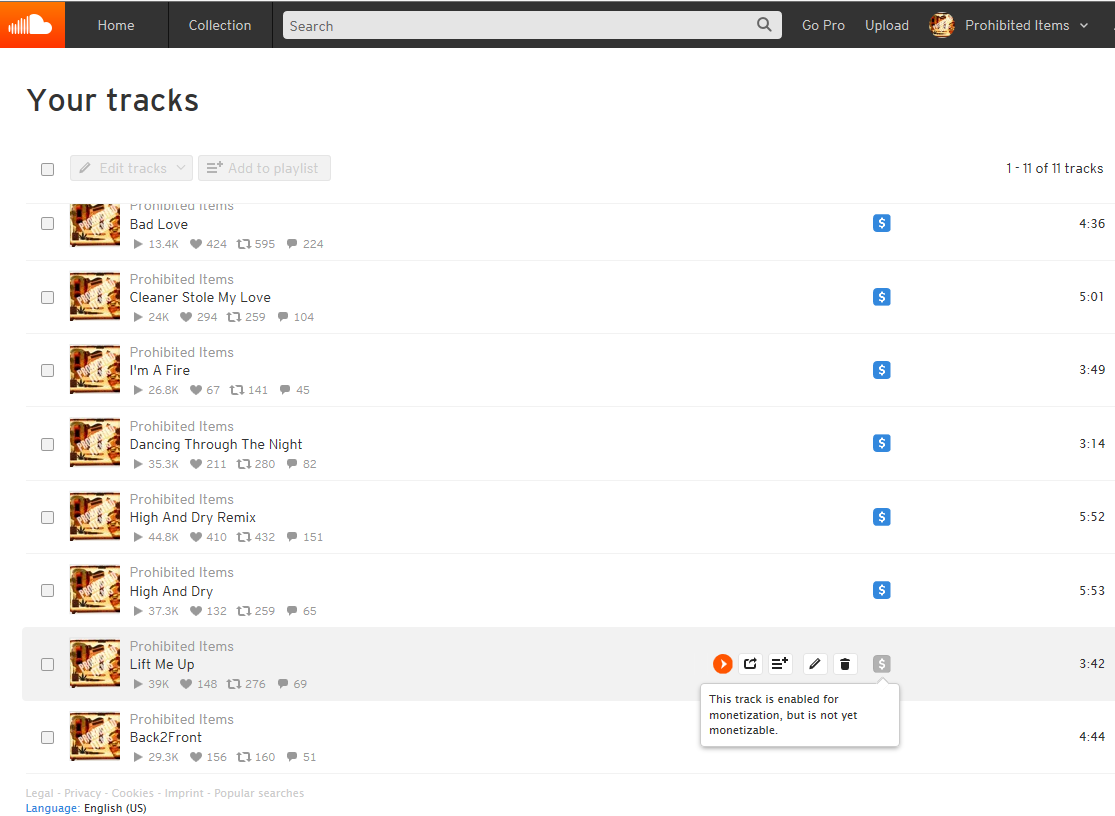Share the Lift Me Up track
The width and height of the screenshot is (1115, 816).
(x=750, y=664)
